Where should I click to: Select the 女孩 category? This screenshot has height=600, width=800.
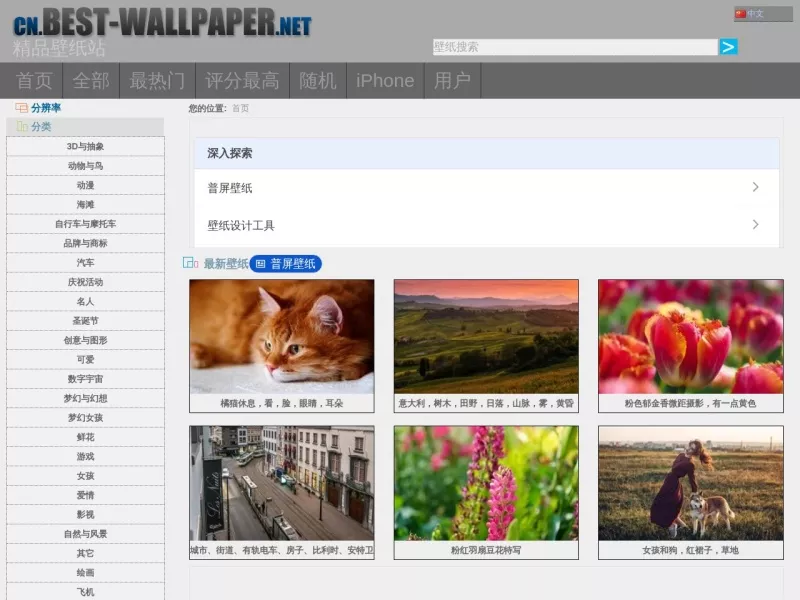(85, 476)
